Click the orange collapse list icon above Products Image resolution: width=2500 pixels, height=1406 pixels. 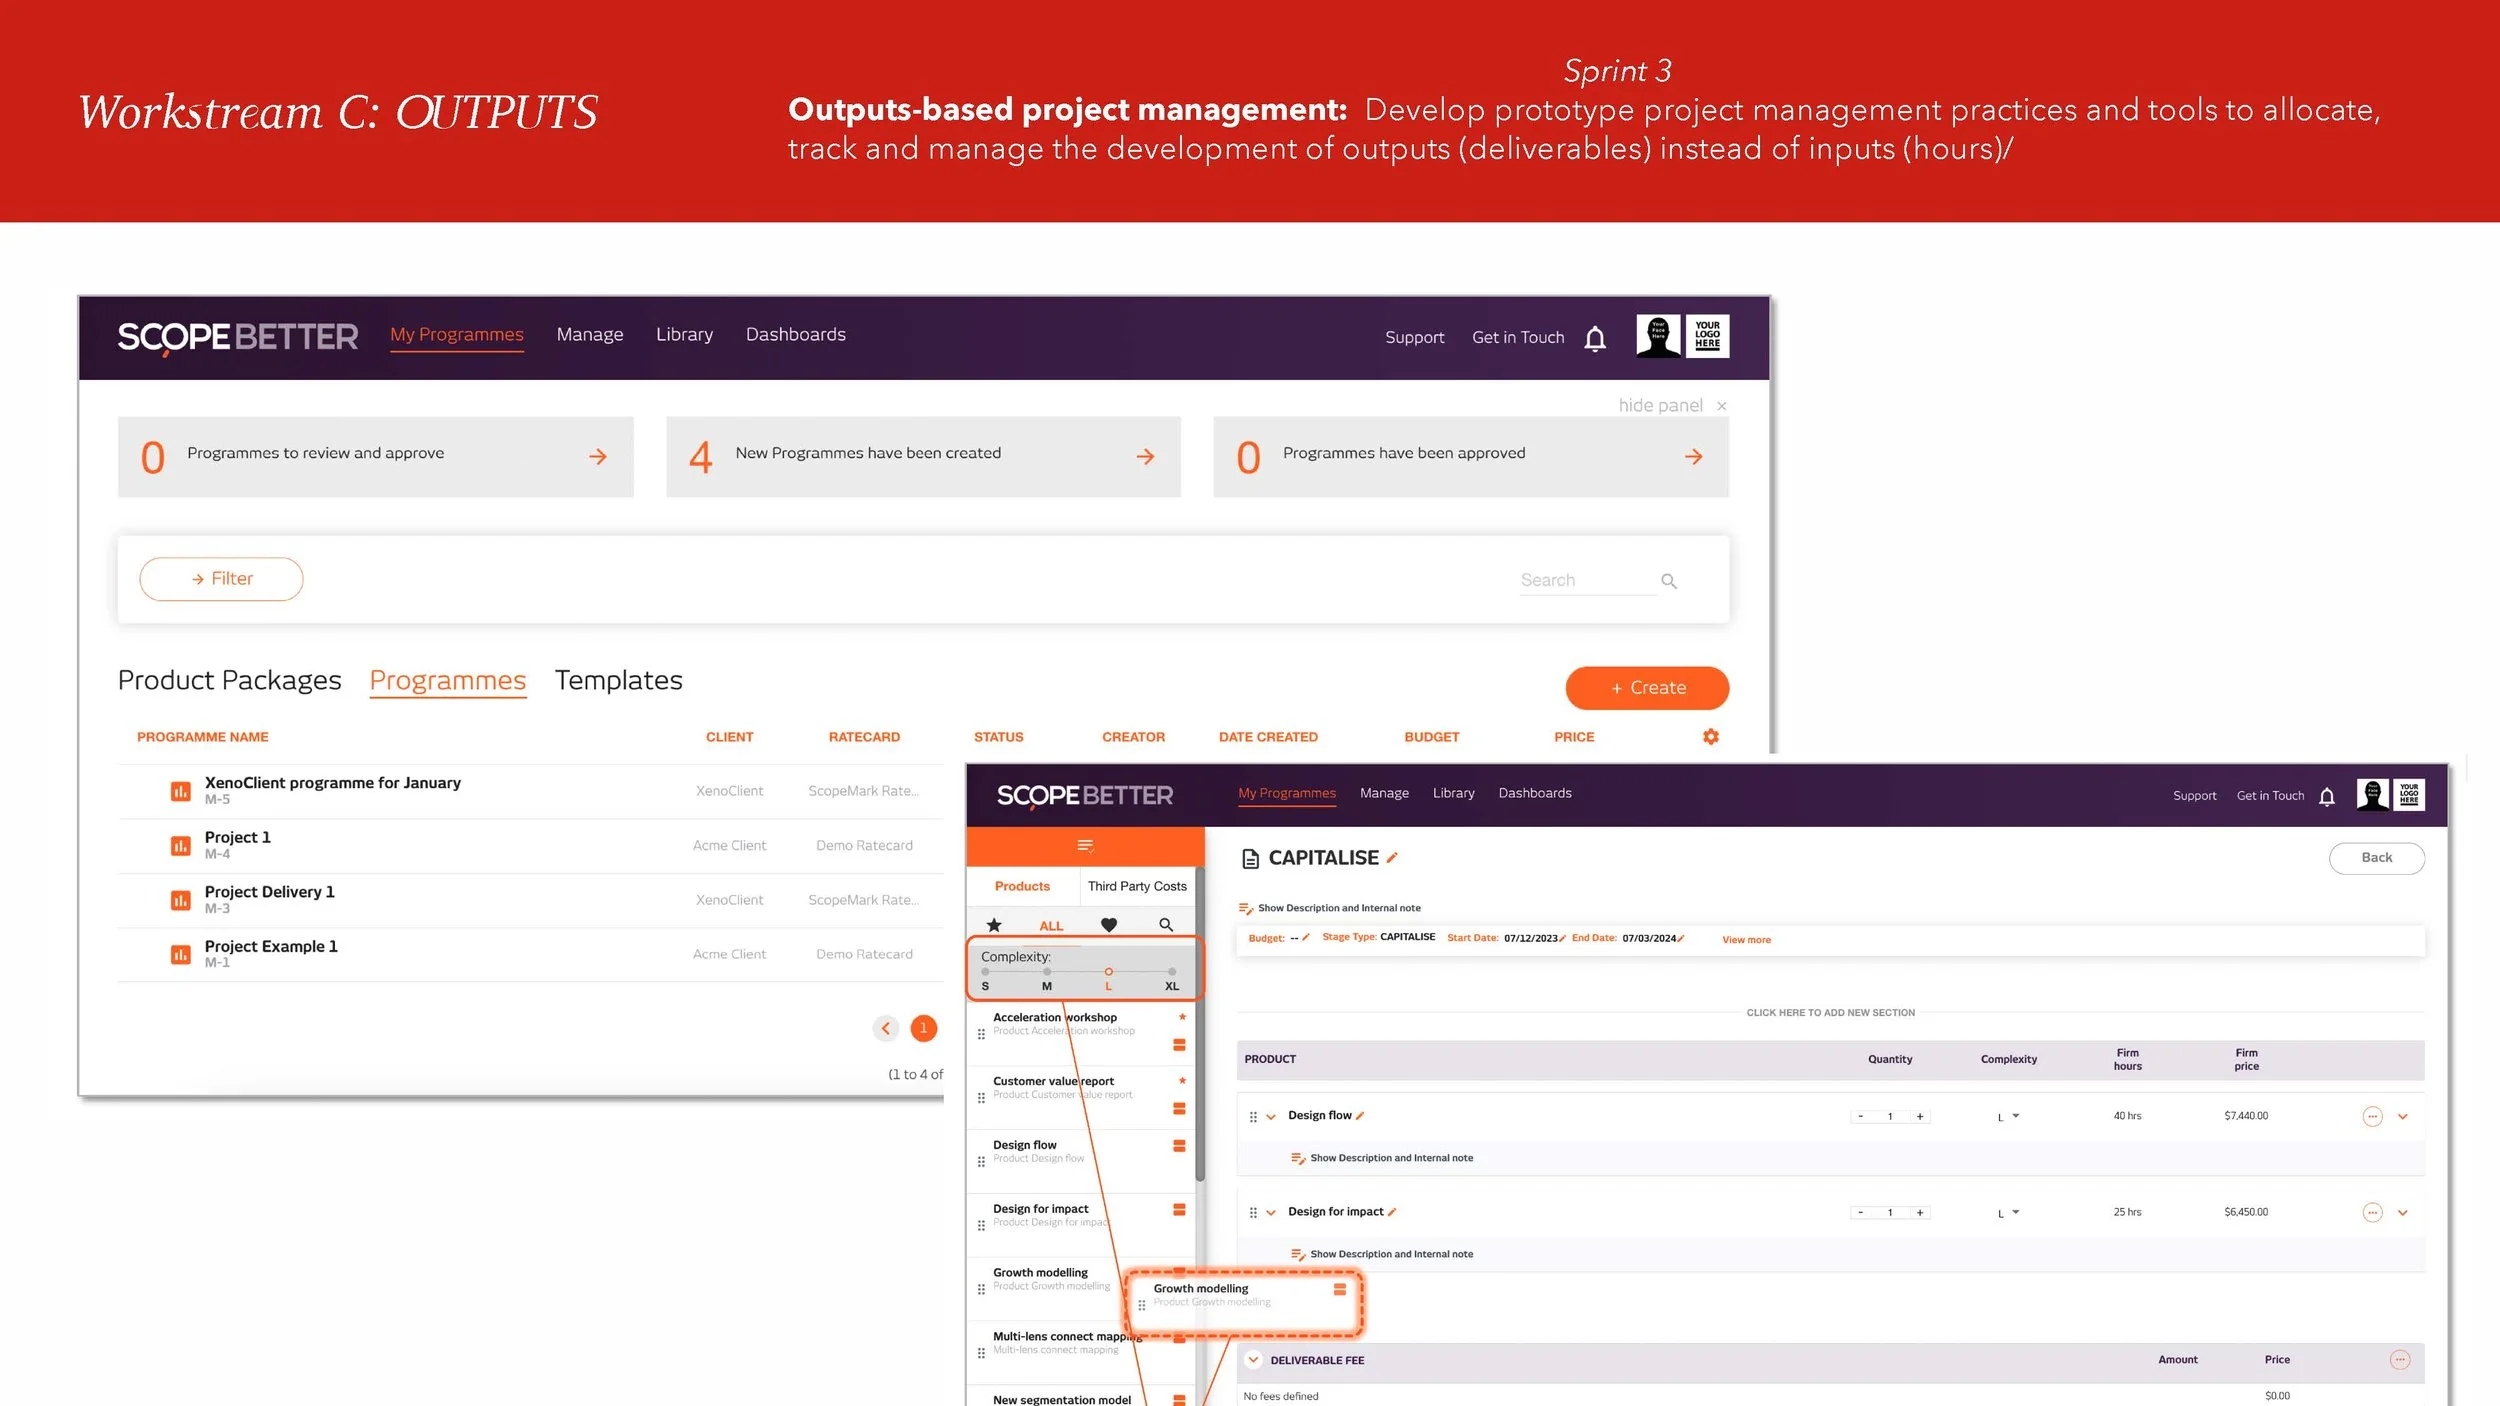point(1085,846)
